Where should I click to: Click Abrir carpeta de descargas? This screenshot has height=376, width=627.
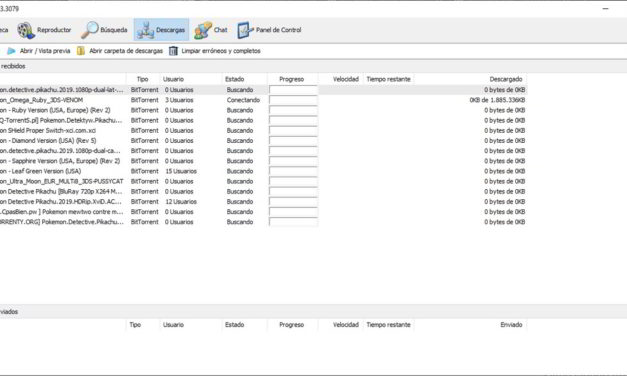point(120,51)
